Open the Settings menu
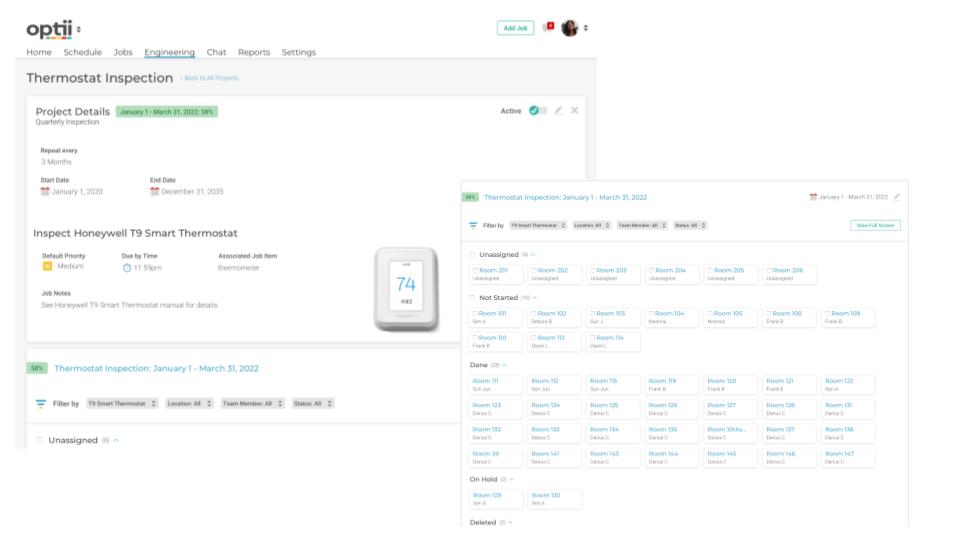This screenshot has height=540, width=960. click(299, 52)
